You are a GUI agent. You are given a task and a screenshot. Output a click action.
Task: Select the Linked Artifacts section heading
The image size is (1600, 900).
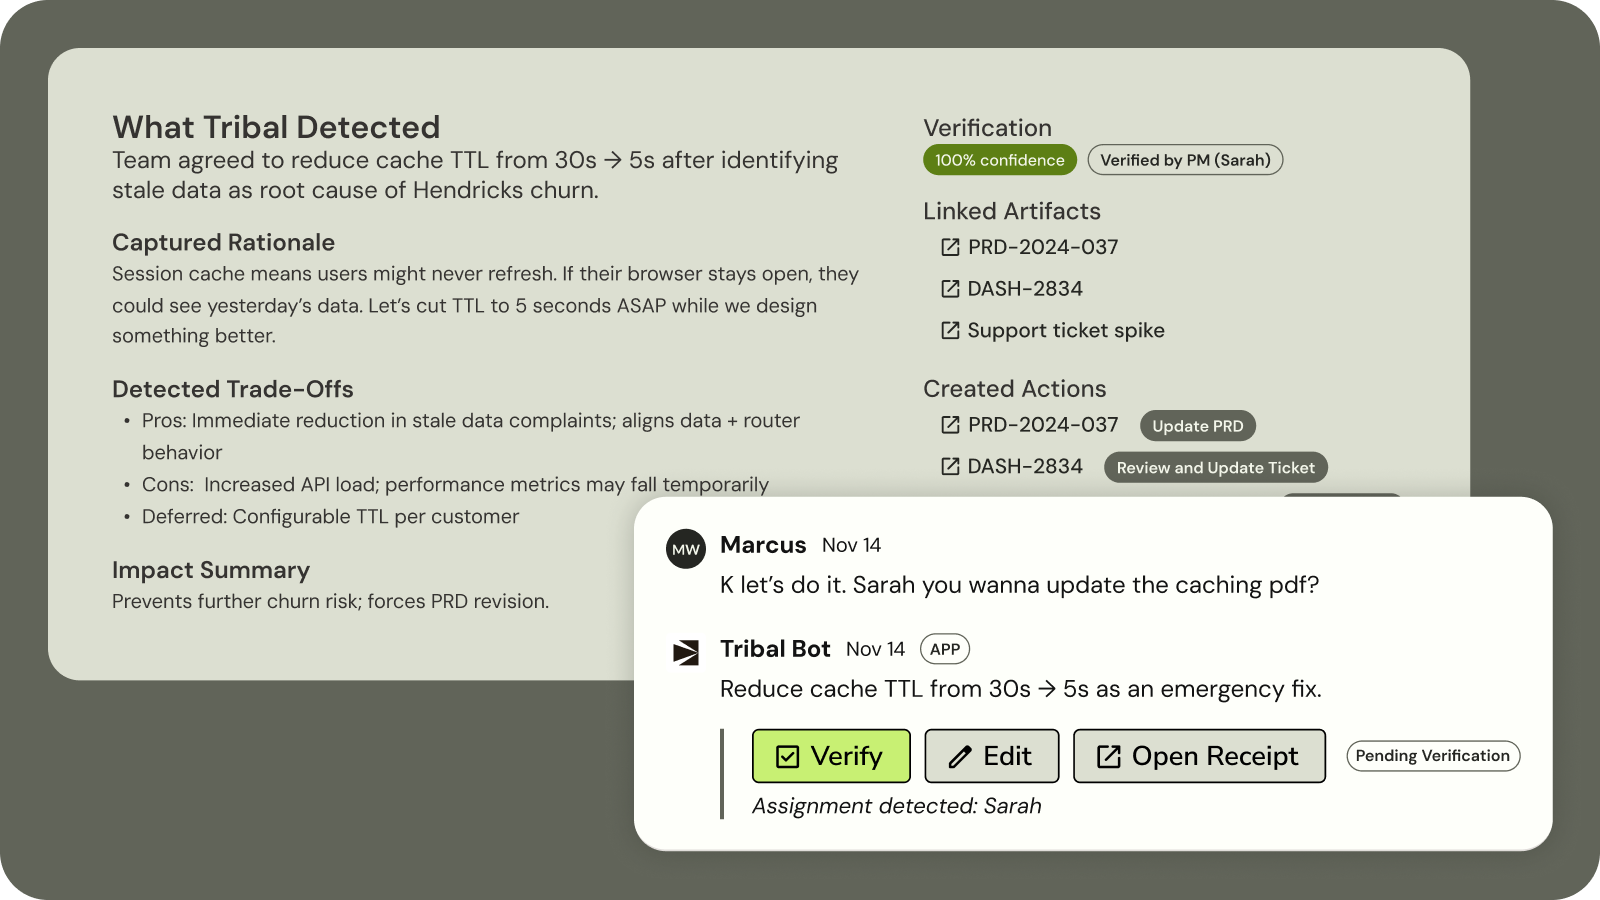click(1012, 211)
